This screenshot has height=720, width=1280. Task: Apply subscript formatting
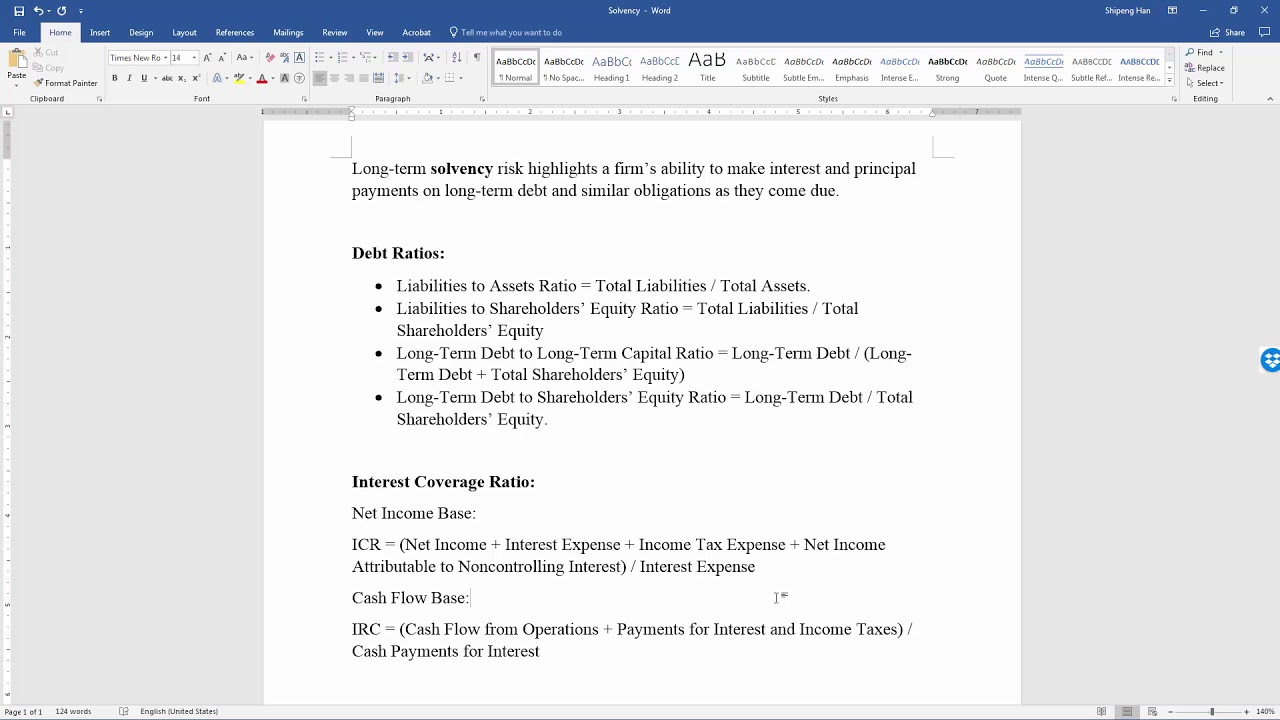(x=181, y=78)
